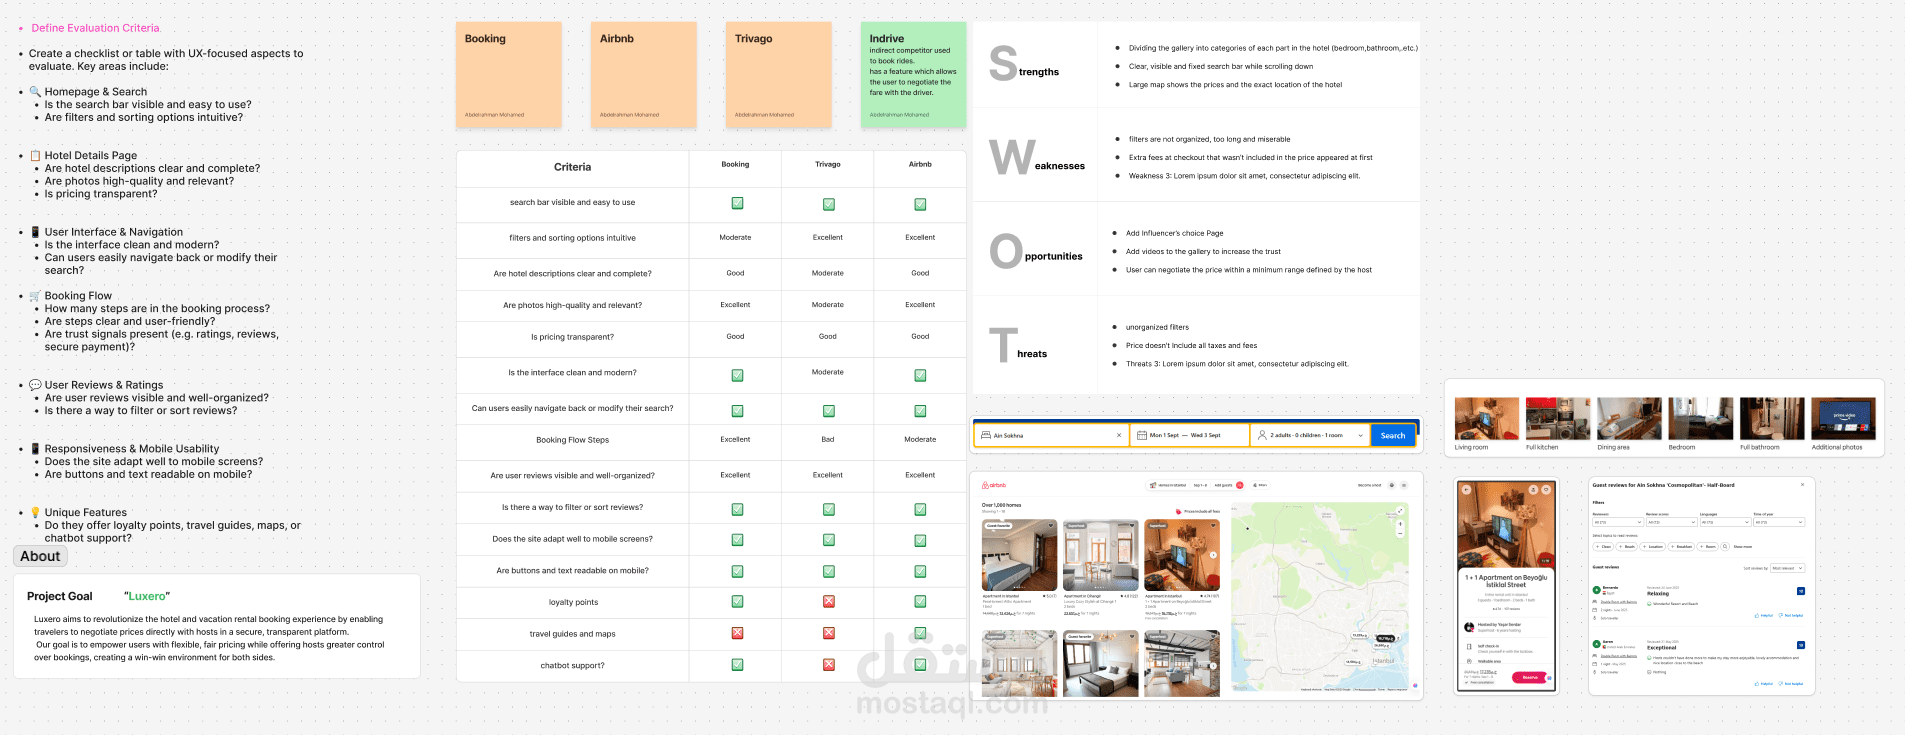Select the Living room gallery category
The width and height of the screenshot is (1905, 735).
[x=1486, y=424]
